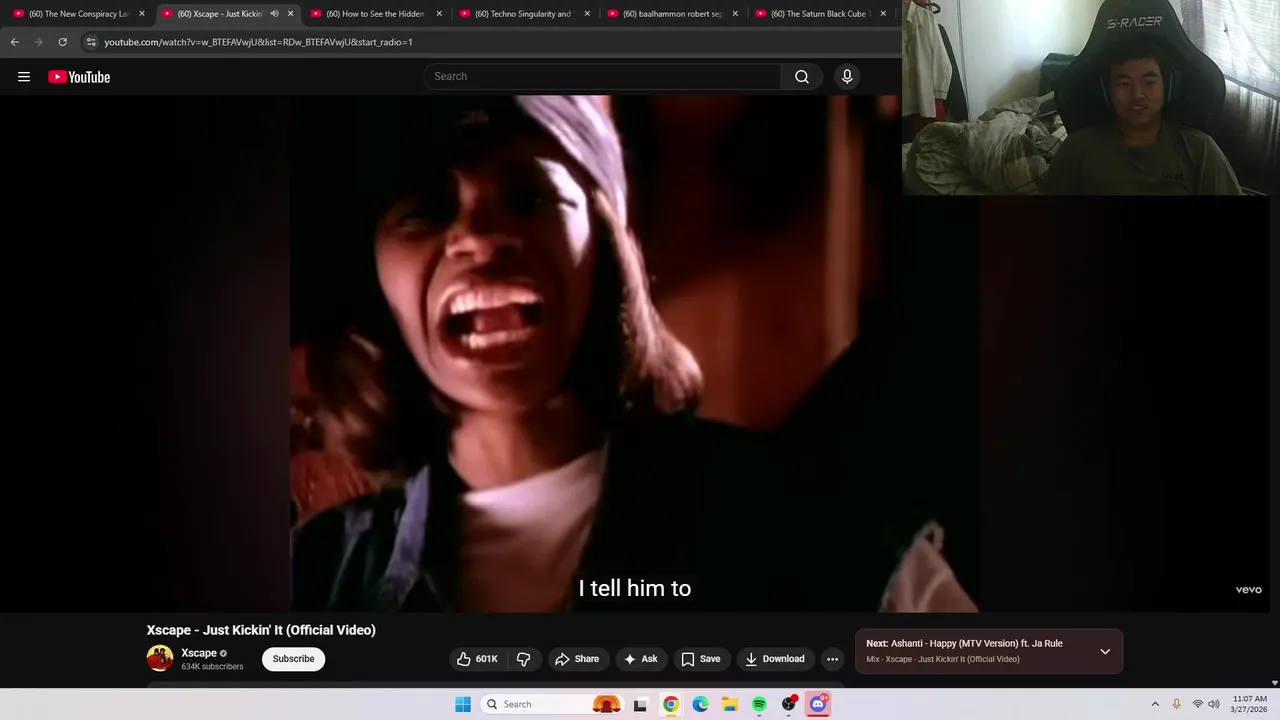Open File Explorer from the taskbar
Image resolution: width=1280 pixels, height=720 pixels.
(x=730, y=704)
